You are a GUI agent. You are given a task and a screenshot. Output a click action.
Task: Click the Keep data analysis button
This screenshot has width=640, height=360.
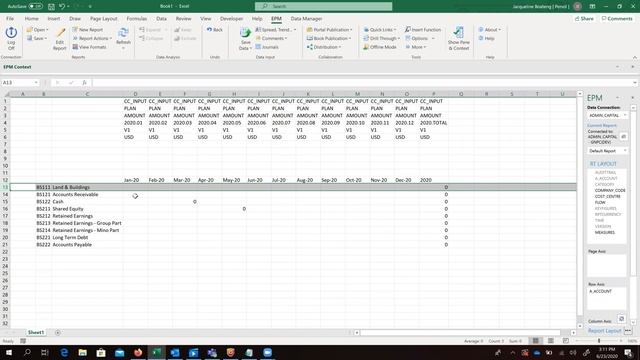click(183, 30)
